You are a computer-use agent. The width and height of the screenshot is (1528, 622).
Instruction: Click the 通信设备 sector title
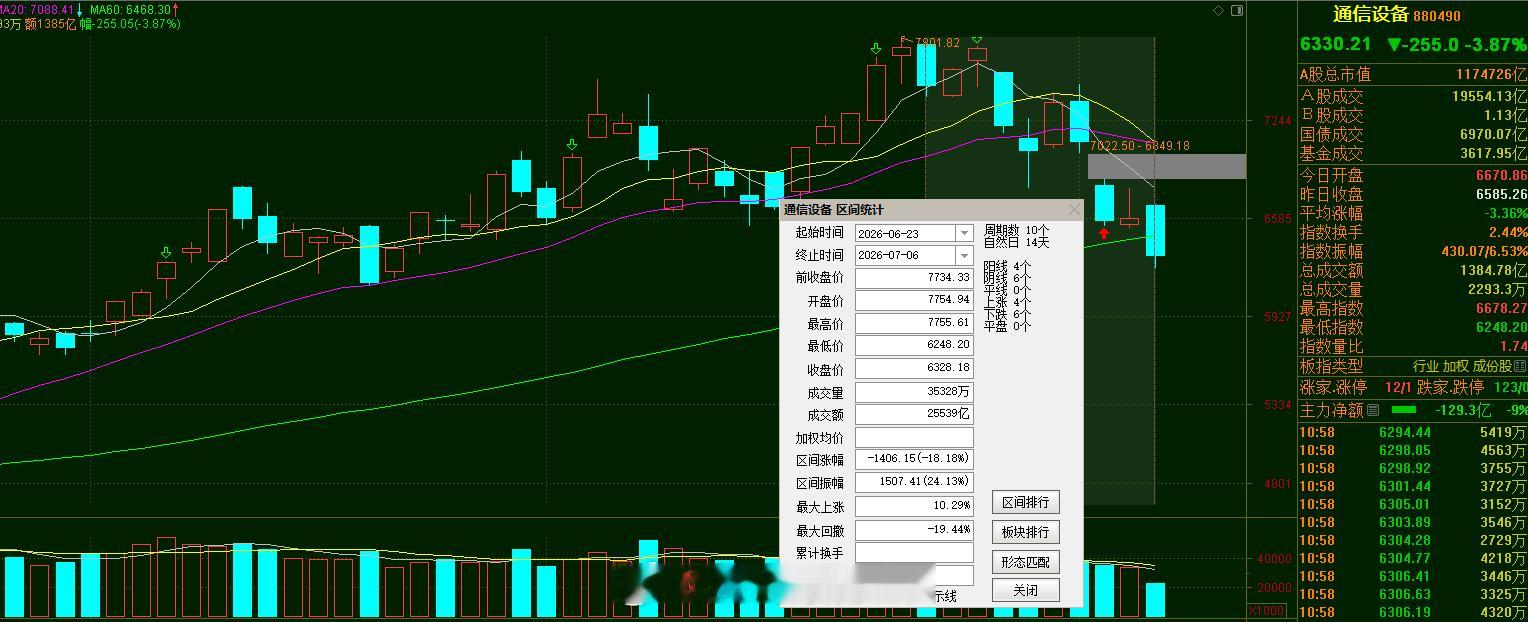[1370, 15]
